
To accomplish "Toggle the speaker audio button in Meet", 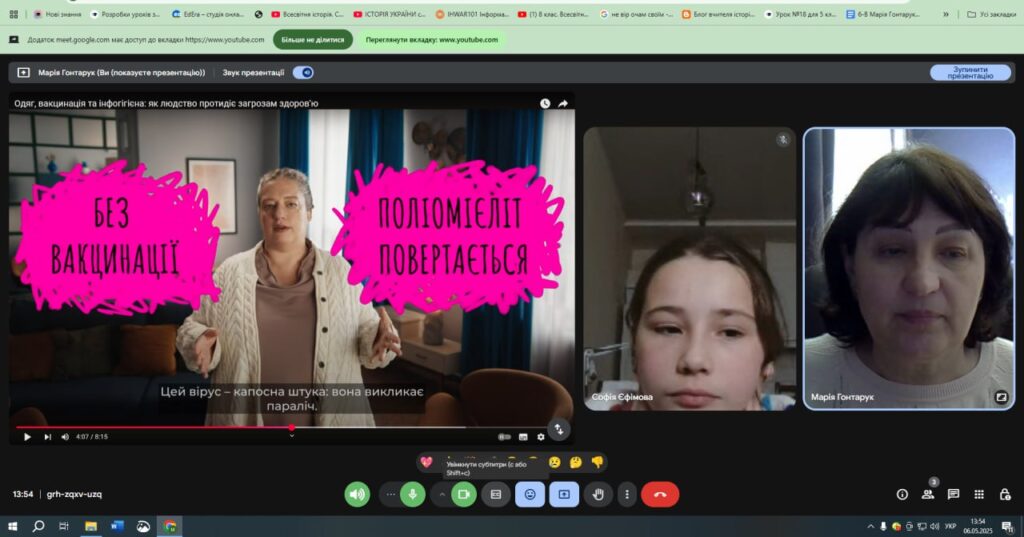I will point(357,495).
